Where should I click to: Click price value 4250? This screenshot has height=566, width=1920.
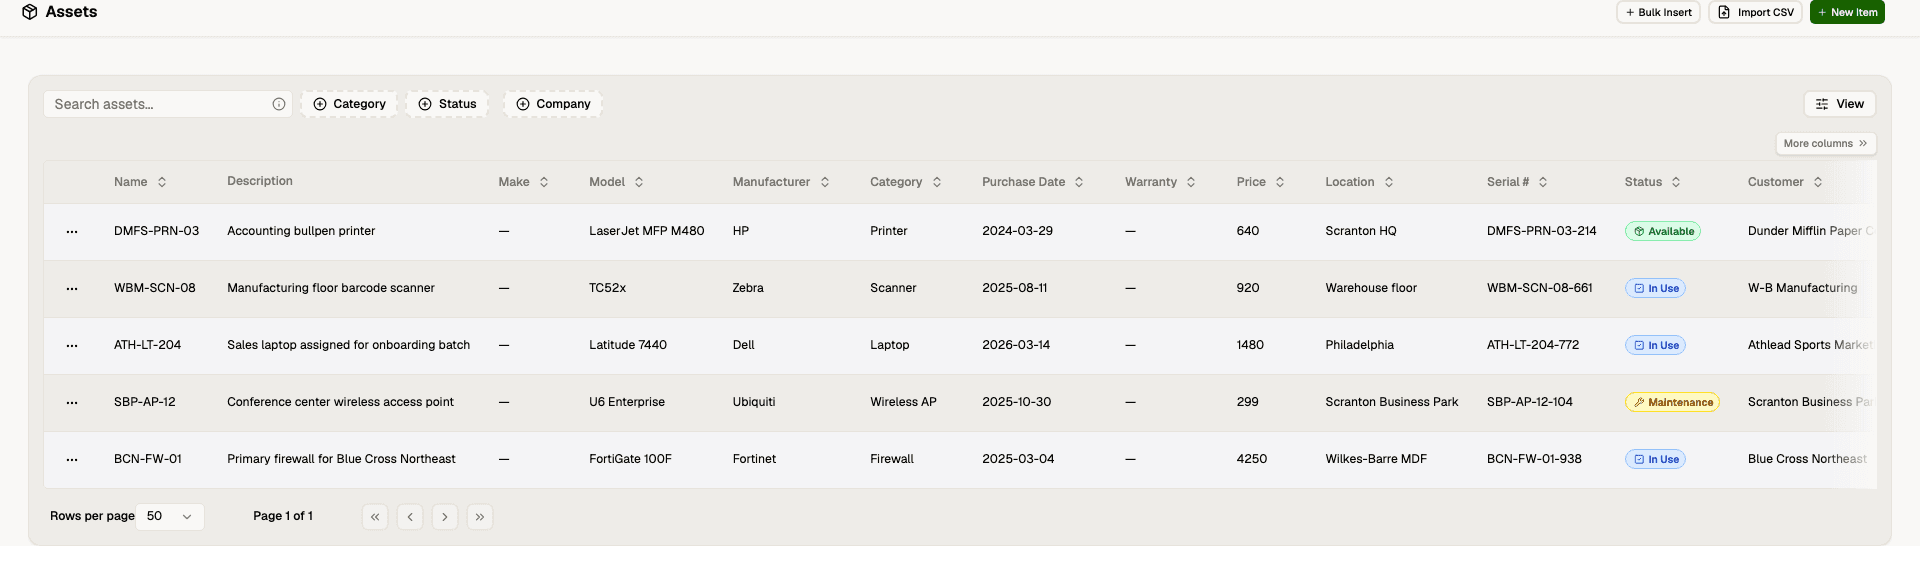[1252, 459]
